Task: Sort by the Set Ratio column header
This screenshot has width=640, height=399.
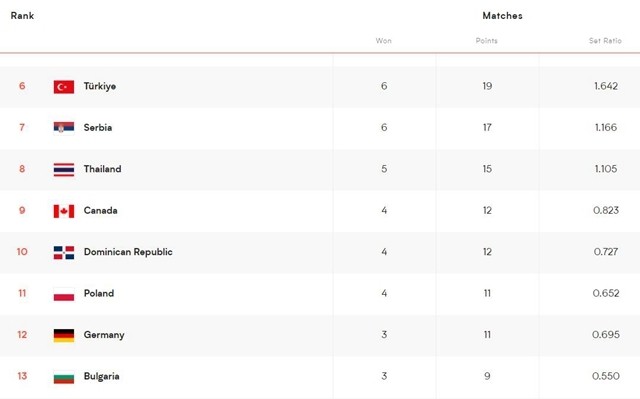Action: point(605,40)
